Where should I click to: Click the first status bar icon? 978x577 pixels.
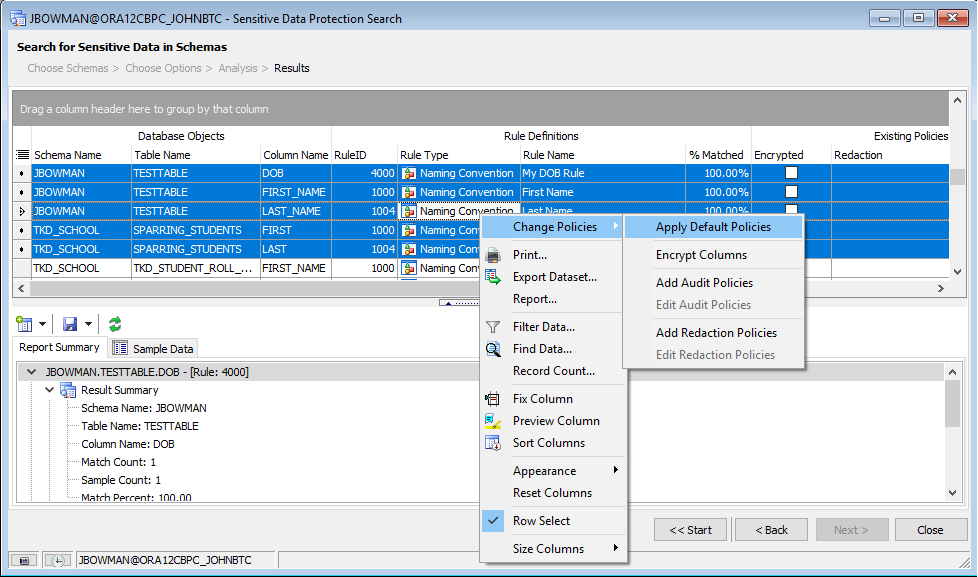point(24,560)
